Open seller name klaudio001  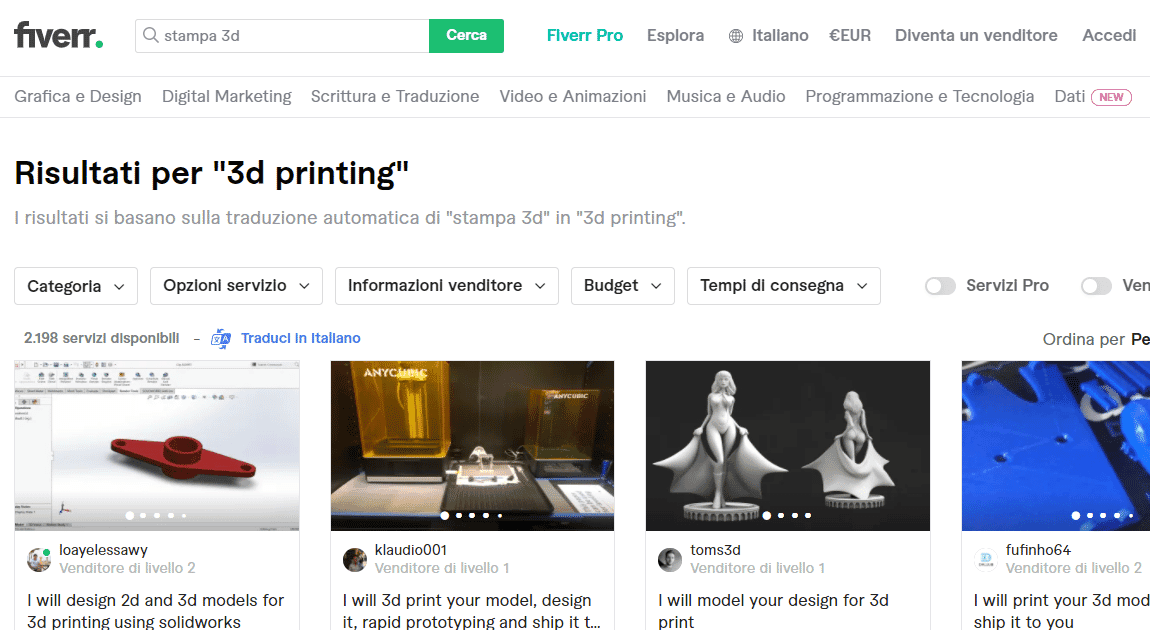411,550
